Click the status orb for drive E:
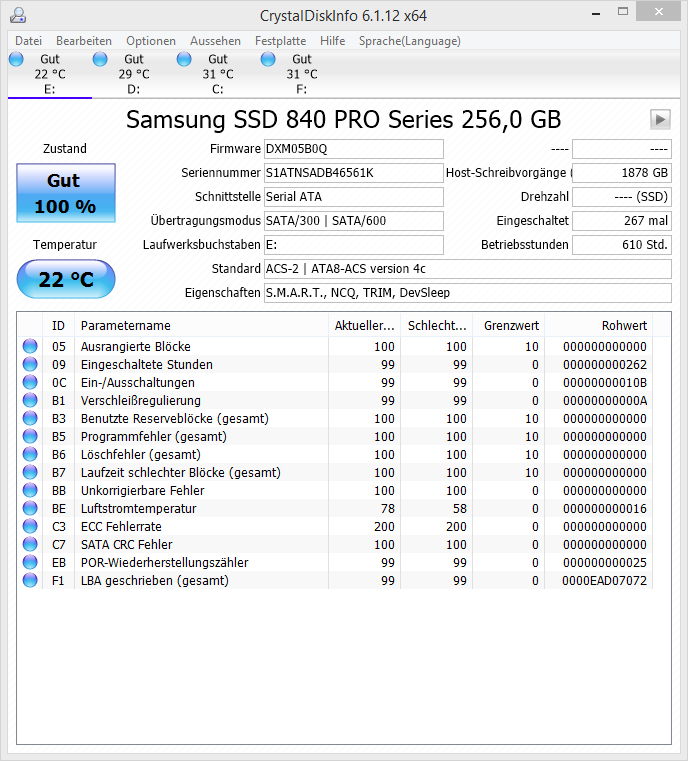 16,59
